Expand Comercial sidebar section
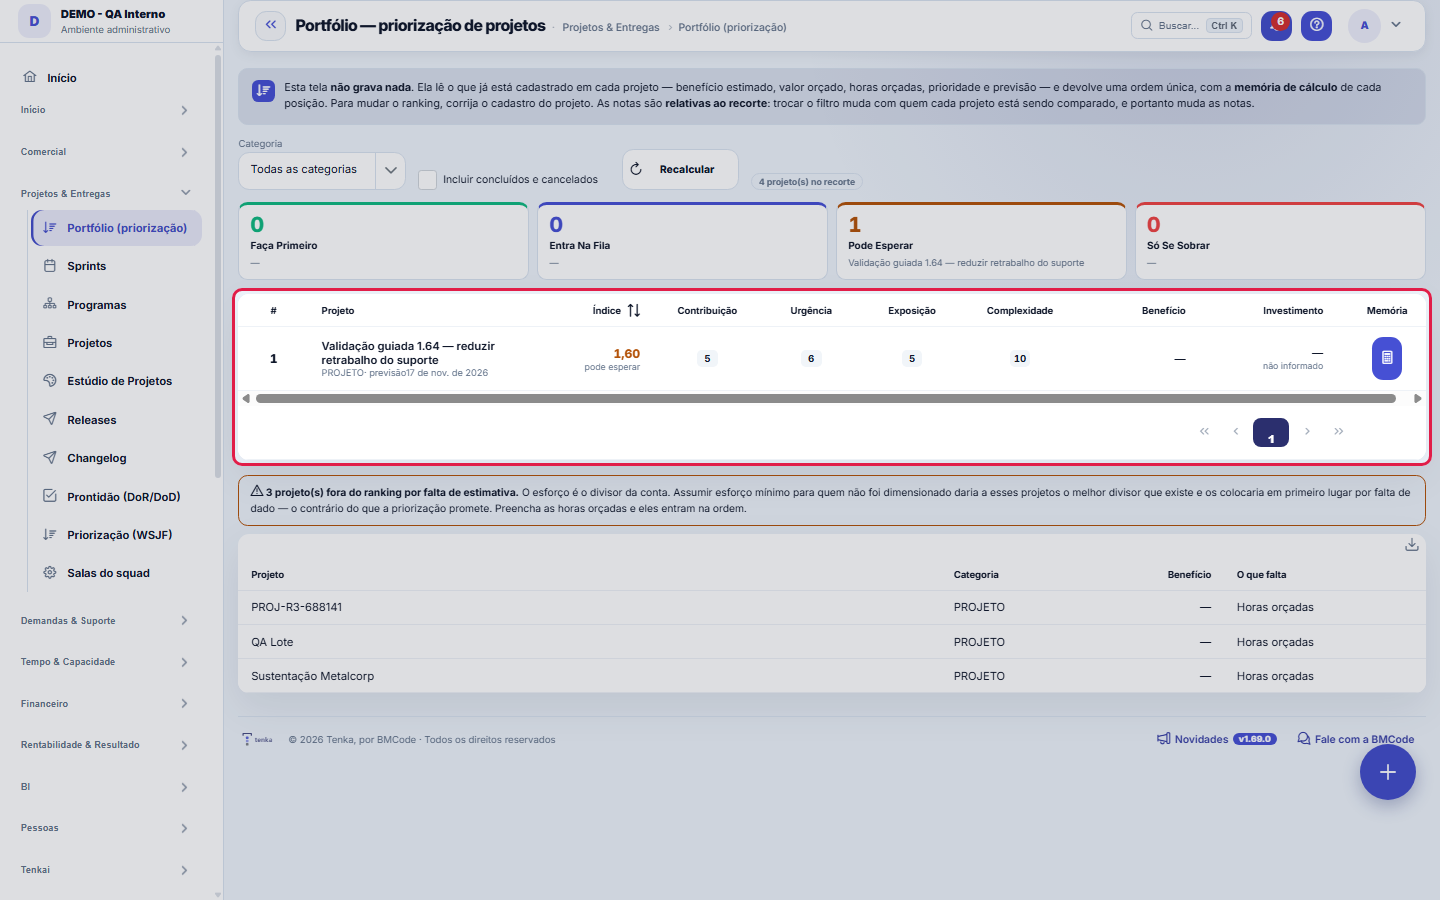Image resolution: width=1440 pixels, height=900 pixels. tap(106, 152)
